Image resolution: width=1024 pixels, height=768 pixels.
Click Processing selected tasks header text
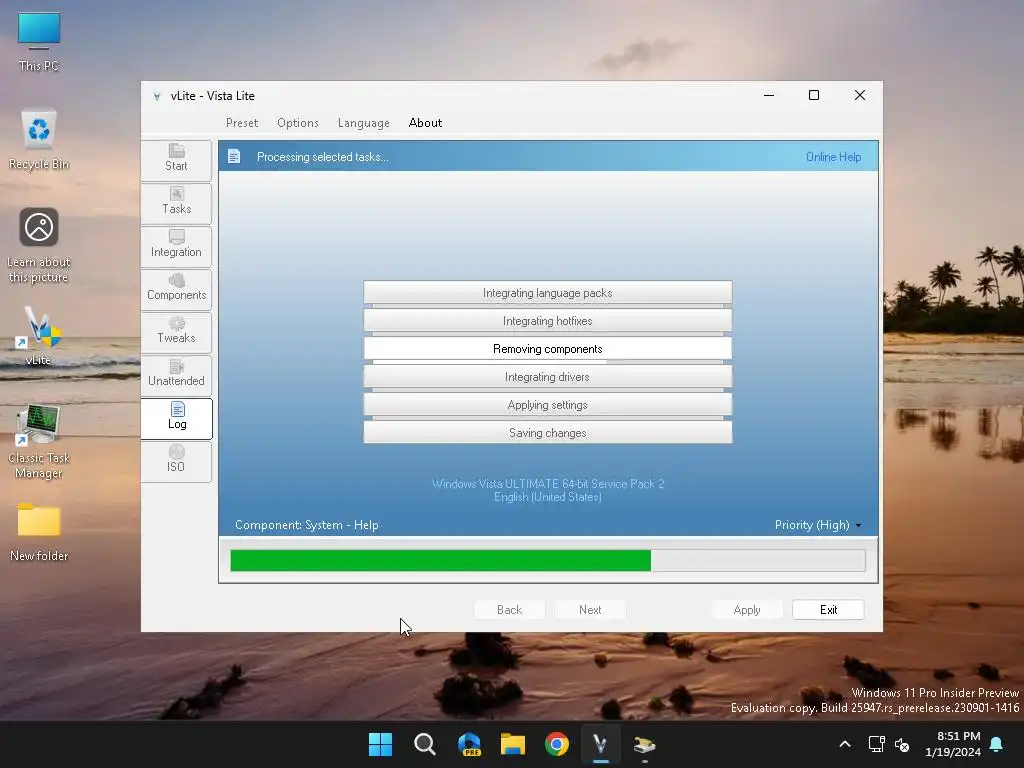click(323, 157)
